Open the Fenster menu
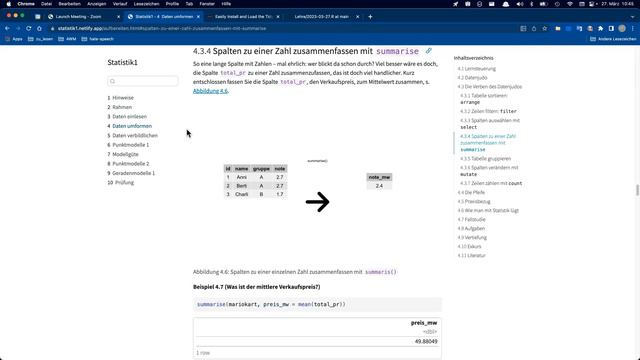 tap(207, 4)
